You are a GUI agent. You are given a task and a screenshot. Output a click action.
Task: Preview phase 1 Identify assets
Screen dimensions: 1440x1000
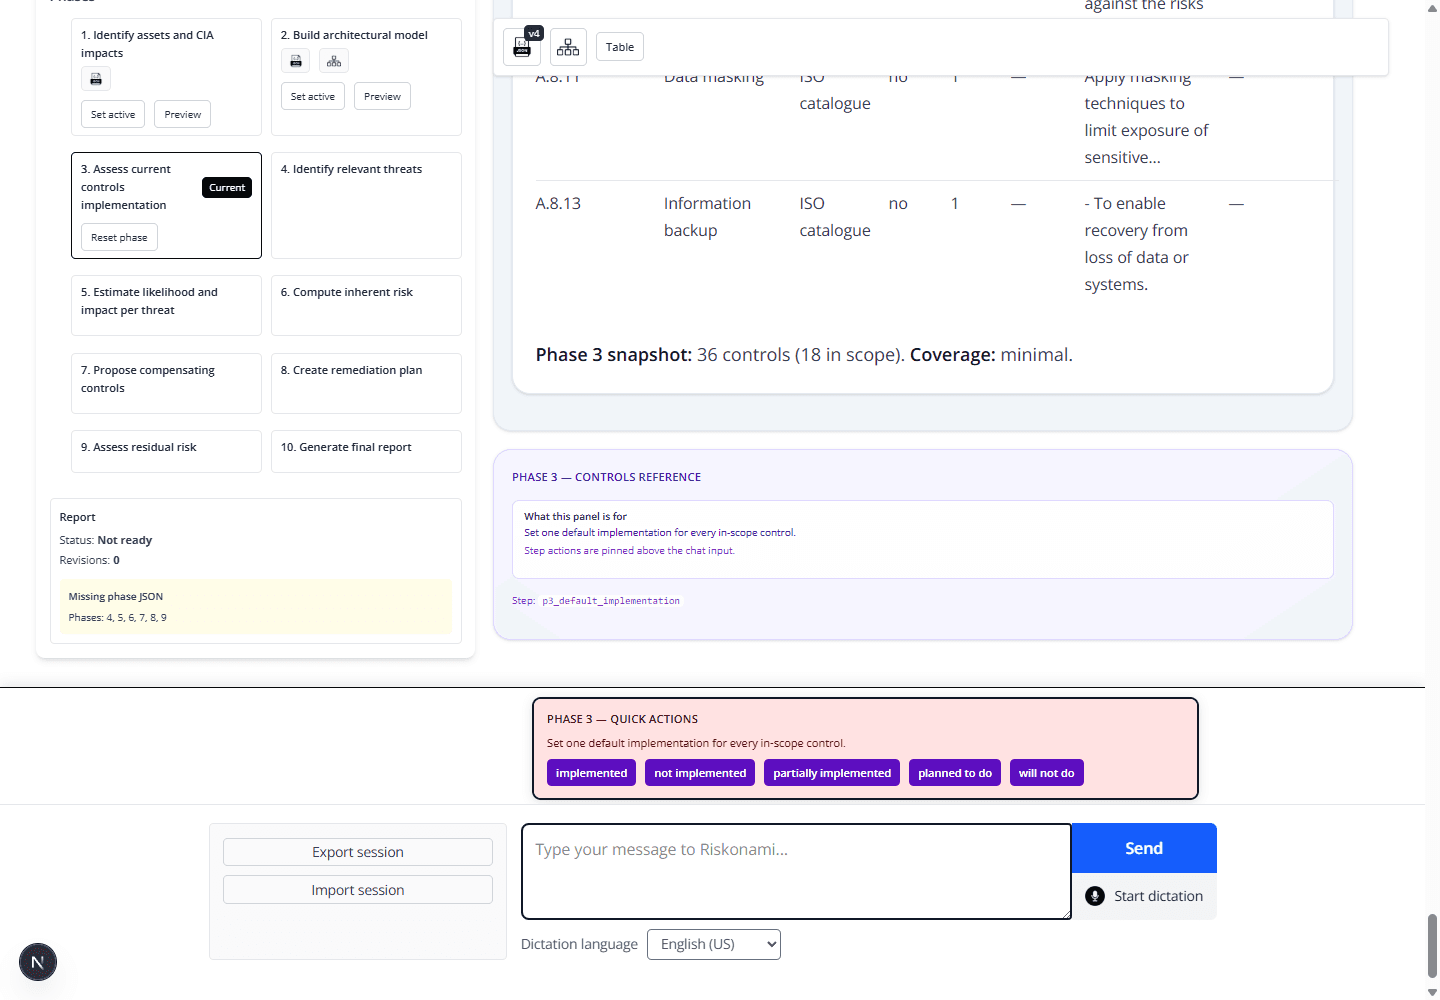(183, 114)
